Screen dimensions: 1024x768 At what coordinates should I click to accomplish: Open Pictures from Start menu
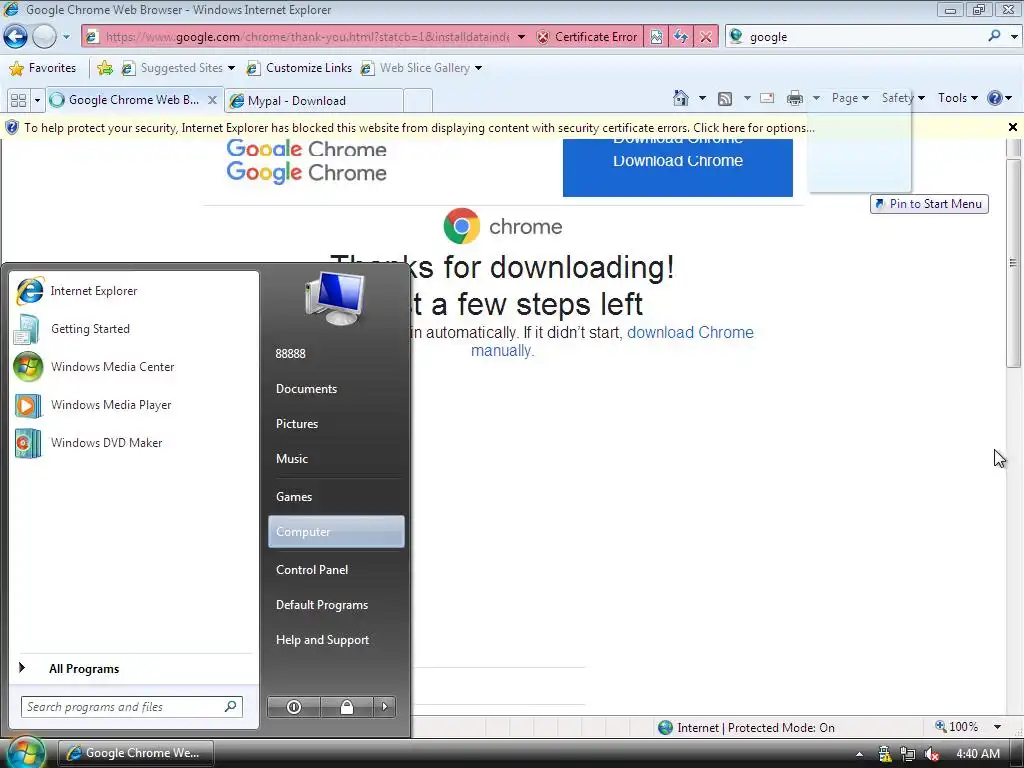[x=336, y=424]
